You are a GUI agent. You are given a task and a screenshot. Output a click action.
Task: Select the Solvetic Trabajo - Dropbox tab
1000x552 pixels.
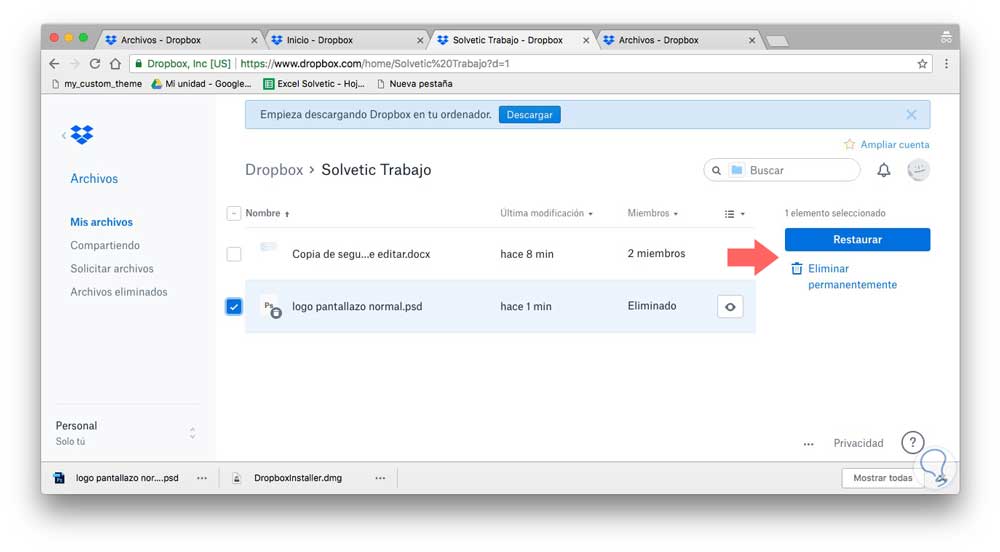point(511,40)
